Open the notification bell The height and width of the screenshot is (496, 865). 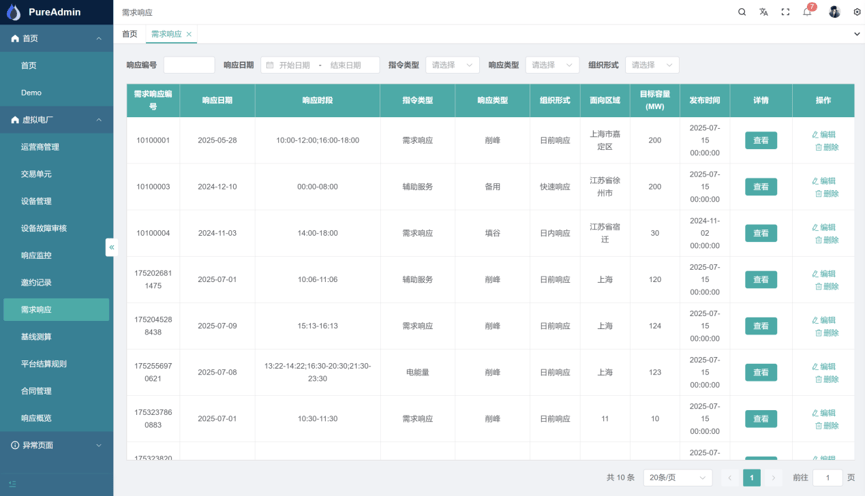pyautogui.click(x=807, y=12)
